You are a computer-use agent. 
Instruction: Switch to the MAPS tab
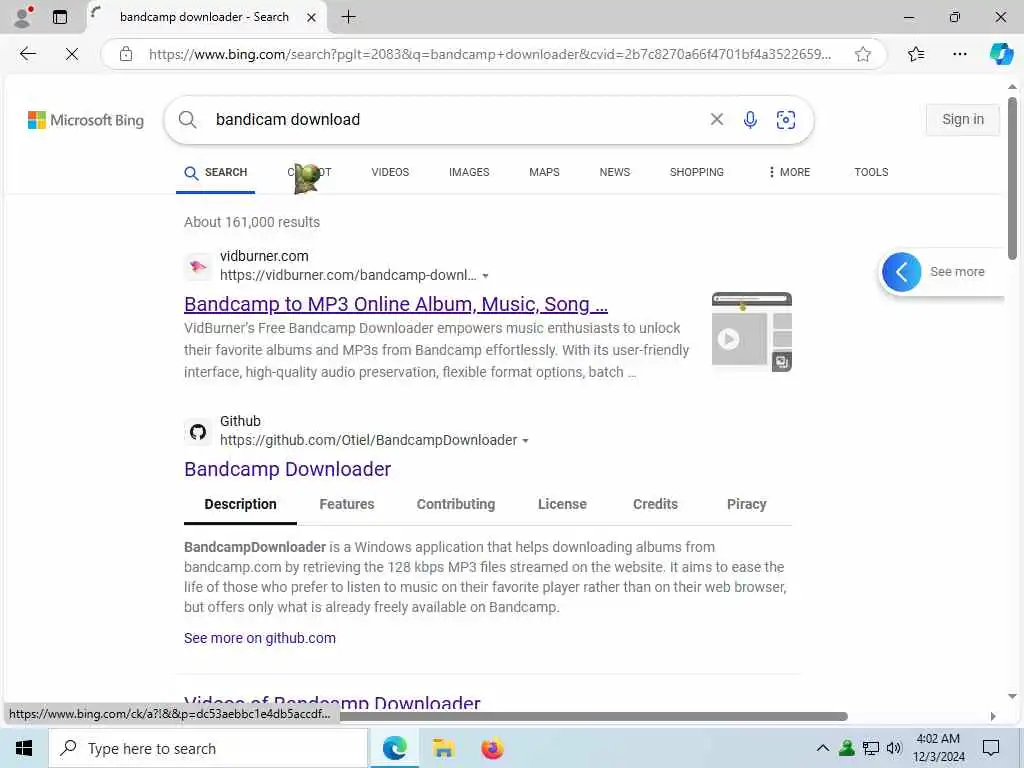[544, 172]
